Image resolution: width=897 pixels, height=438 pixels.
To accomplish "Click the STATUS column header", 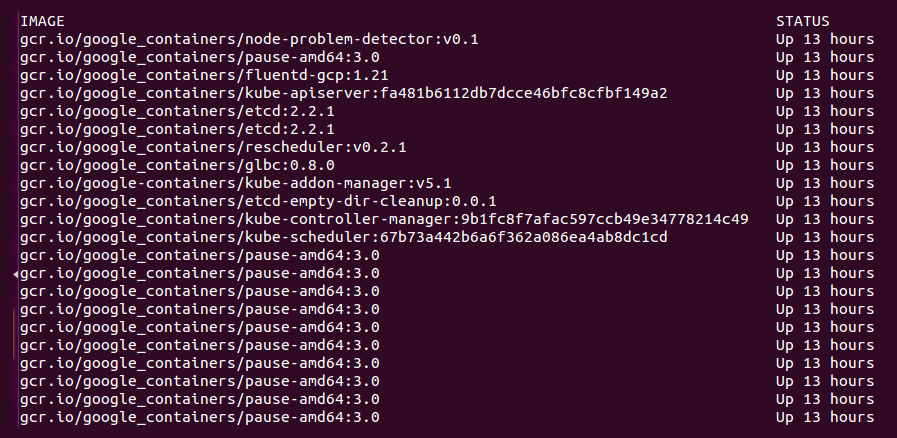I will 802,22.
